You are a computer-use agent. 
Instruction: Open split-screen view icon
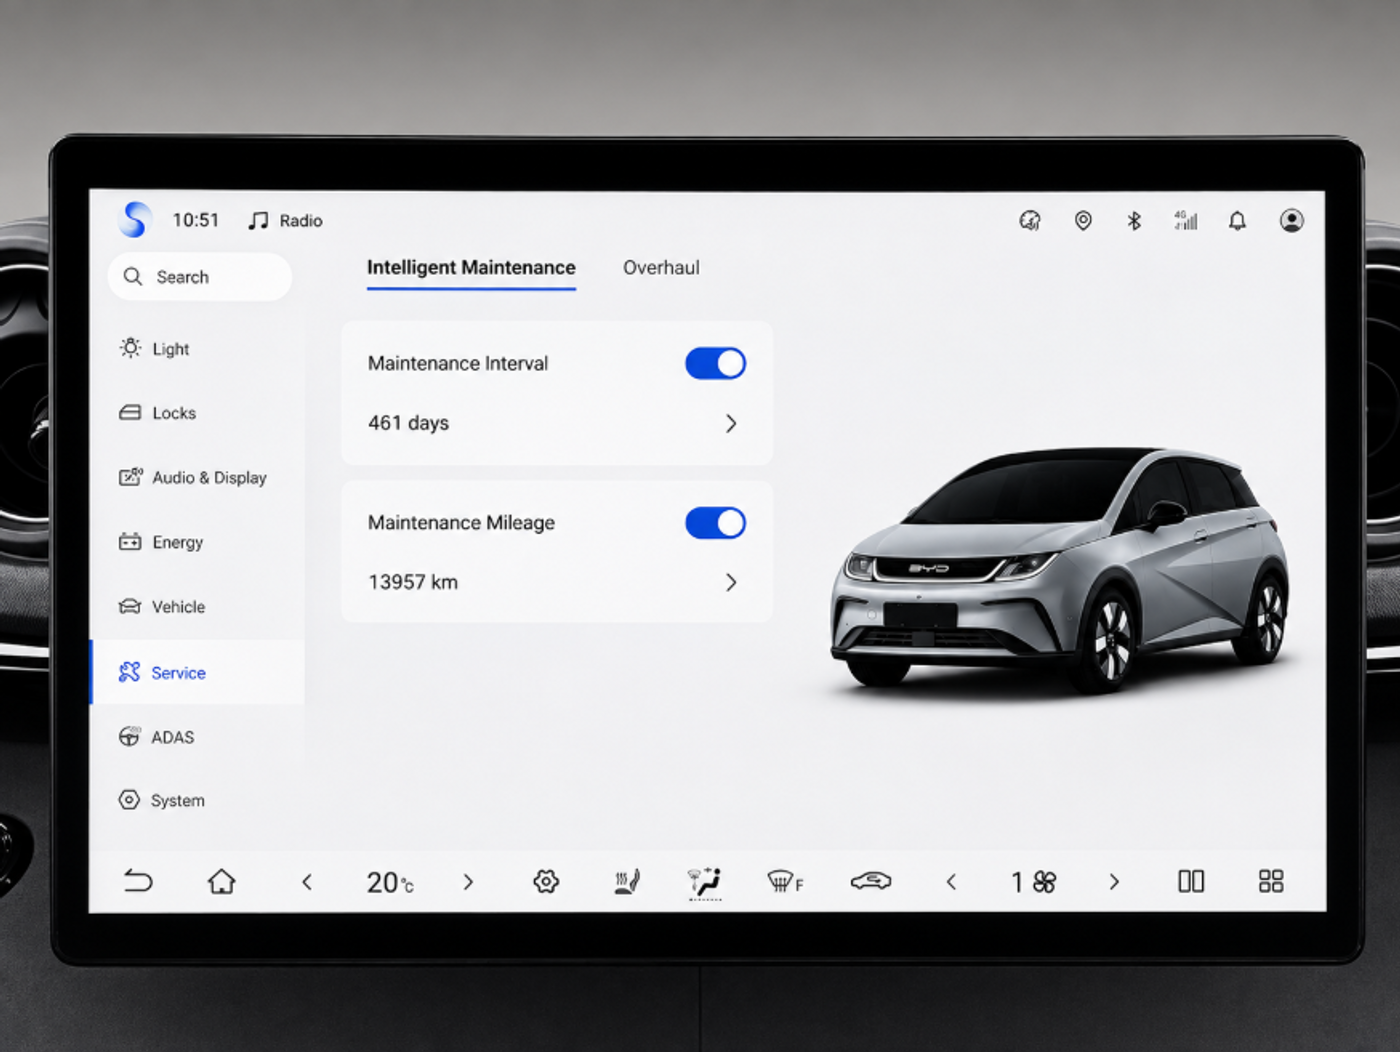pyautogui.click(x=1191, y=881)
